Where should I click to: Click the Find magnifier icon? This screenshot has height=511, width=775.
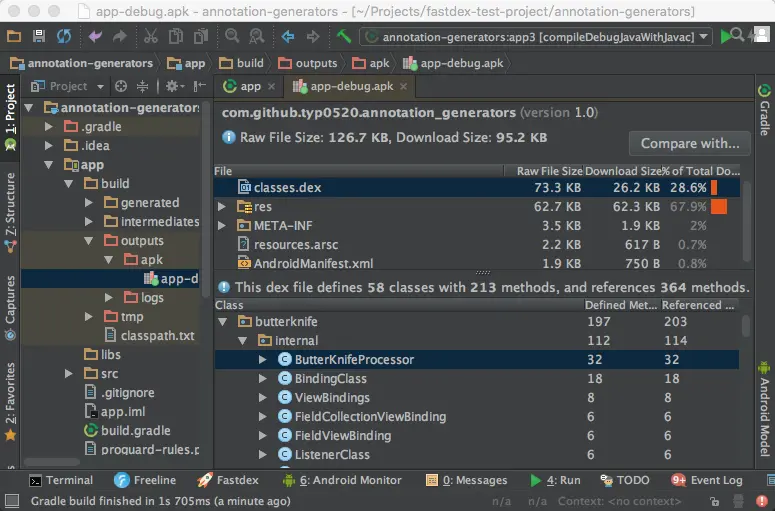click(232, 36)
